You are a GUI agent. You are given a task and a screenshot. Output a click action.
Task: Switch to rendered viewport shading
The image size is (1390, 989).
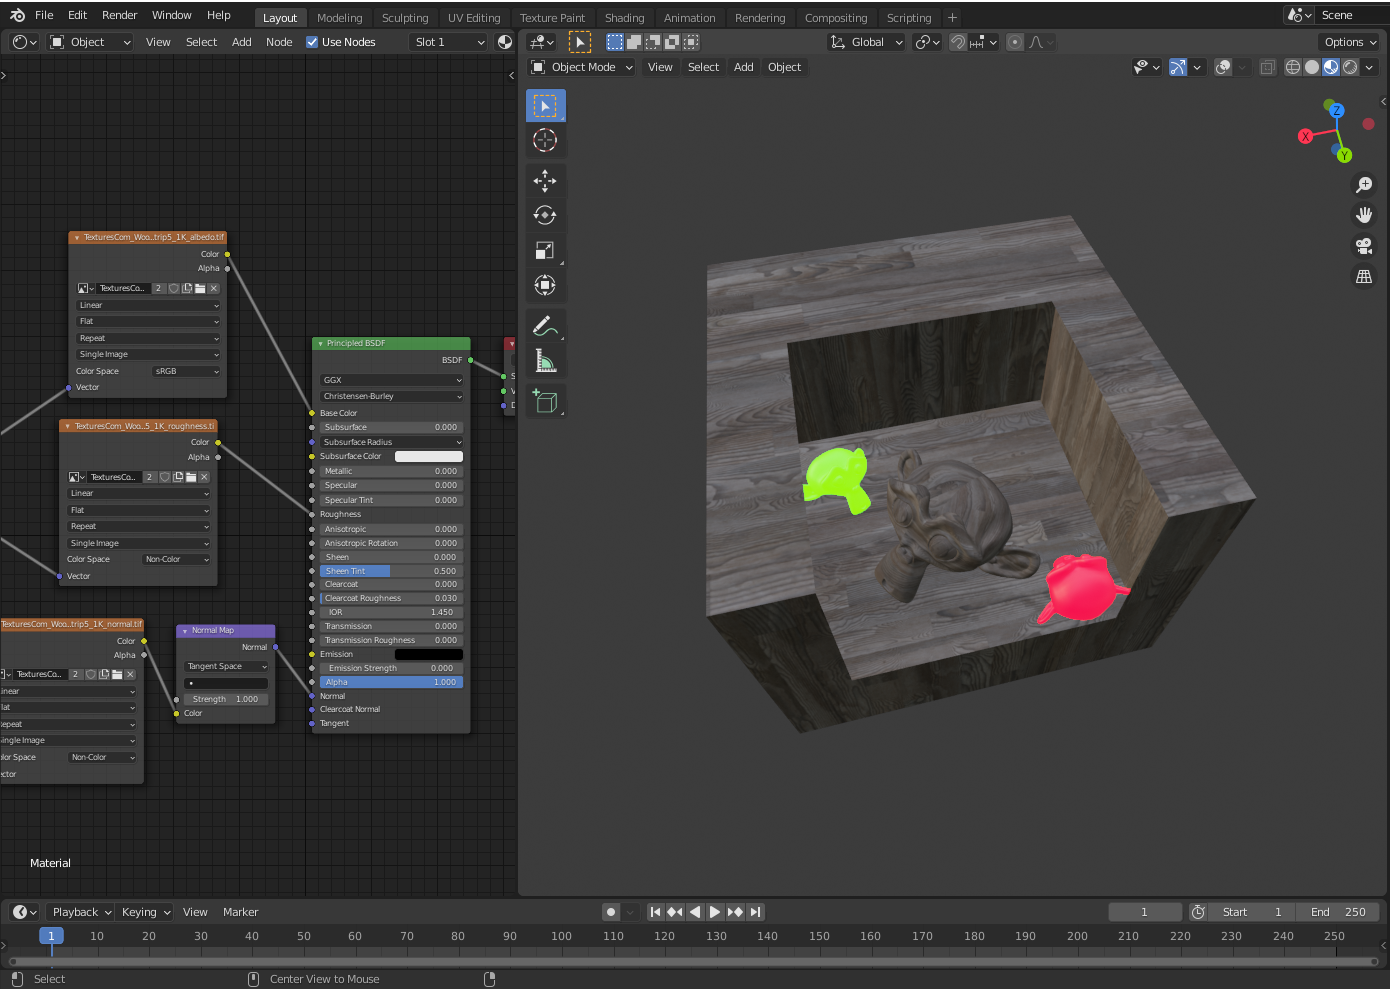click(x=1350, y=67)
